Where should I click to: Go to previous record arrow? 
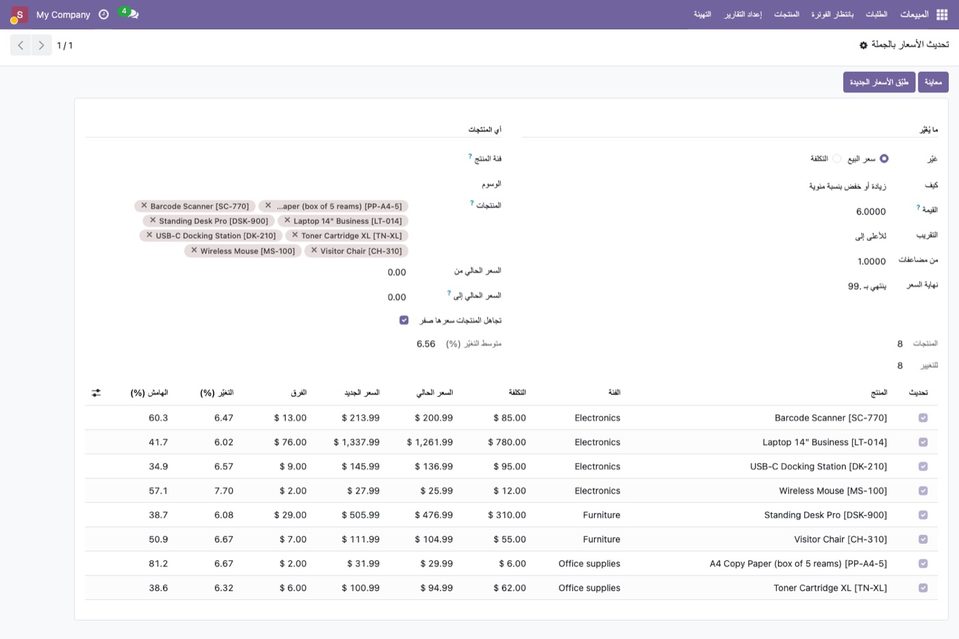click(x=21, y=45)
